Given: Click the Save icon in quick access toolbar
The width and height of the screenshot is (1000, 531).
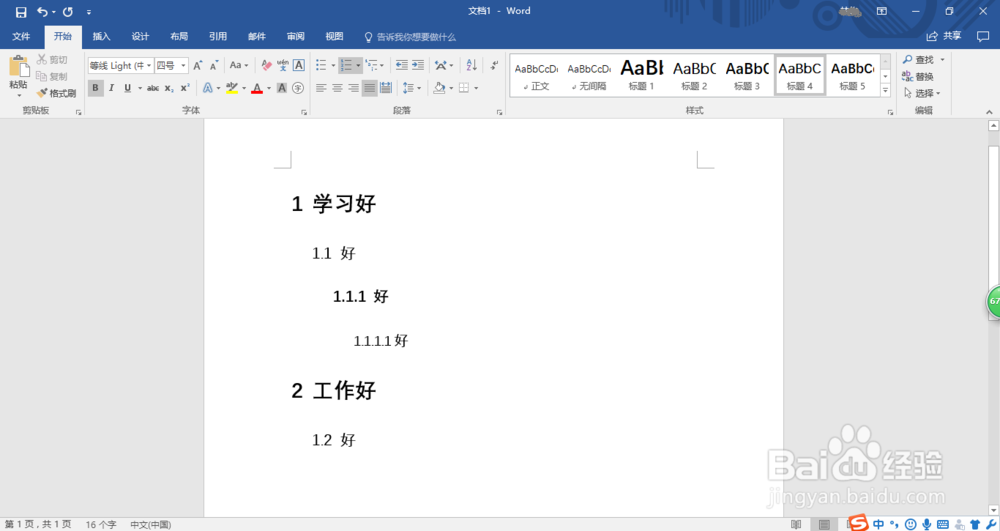Looking at the screenshot, I should click(x=21, y=12).
